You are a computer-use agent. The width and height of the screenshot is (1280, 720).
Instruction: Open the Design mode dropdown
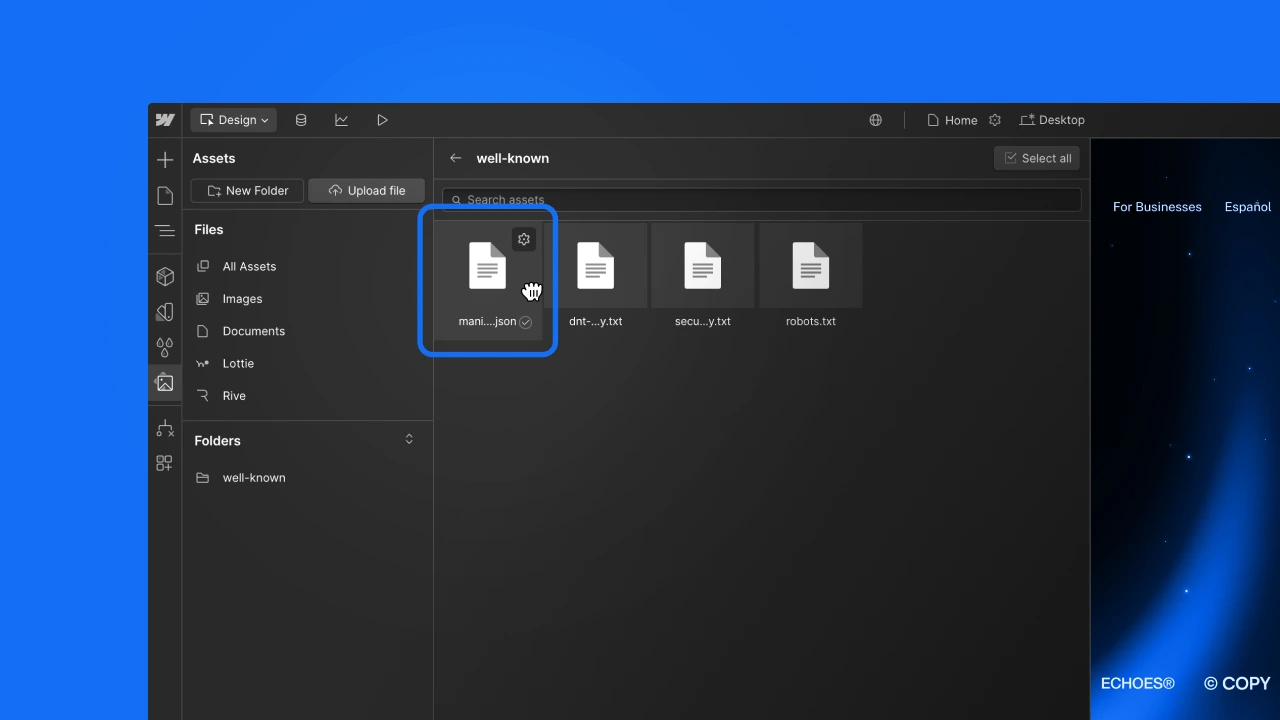pos(234,120)
